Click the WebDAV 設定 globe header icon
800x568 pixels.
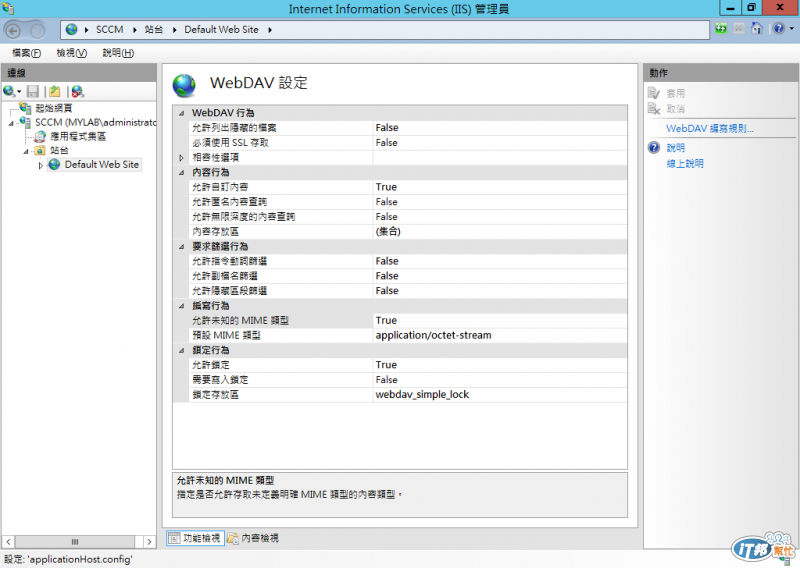coord(184,85)
